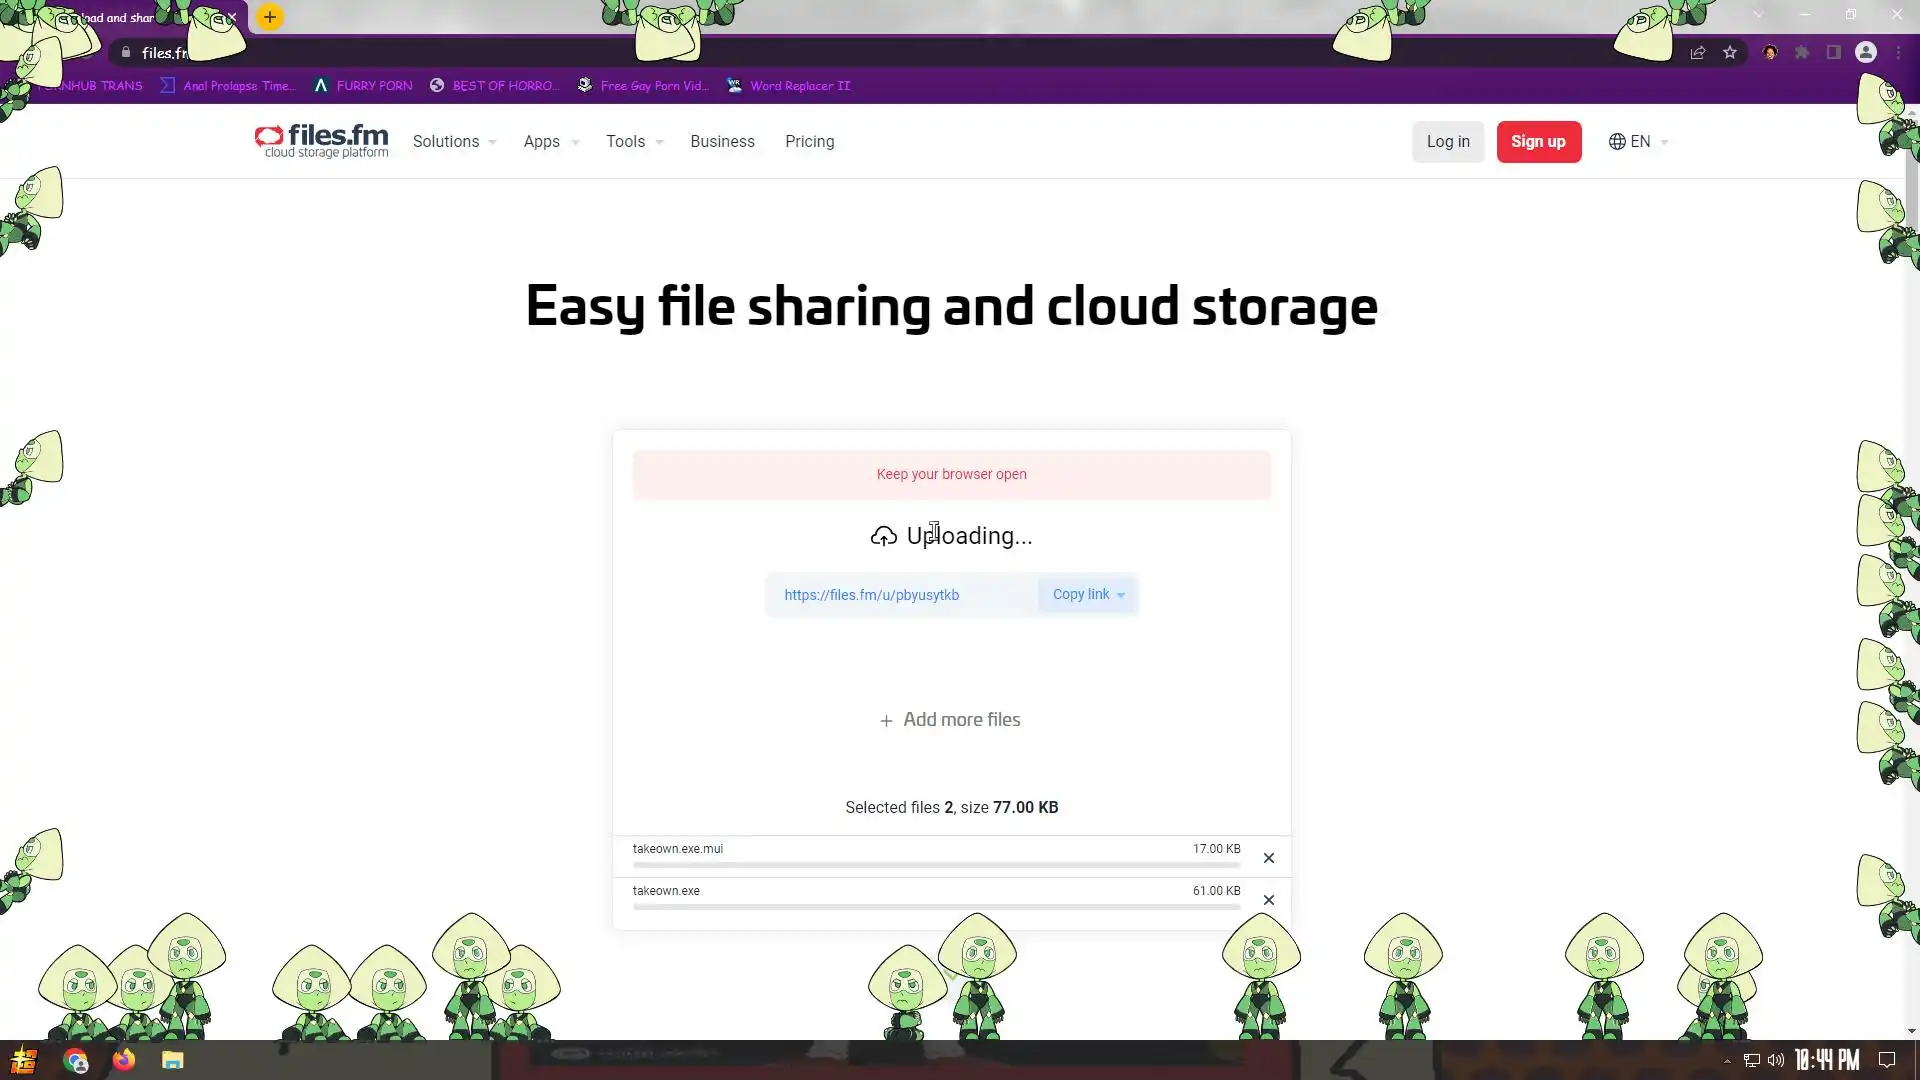This screenshot has width=1920, height=1080.
Task: Go to the Pricing page
Action: [x=809, y=142]
